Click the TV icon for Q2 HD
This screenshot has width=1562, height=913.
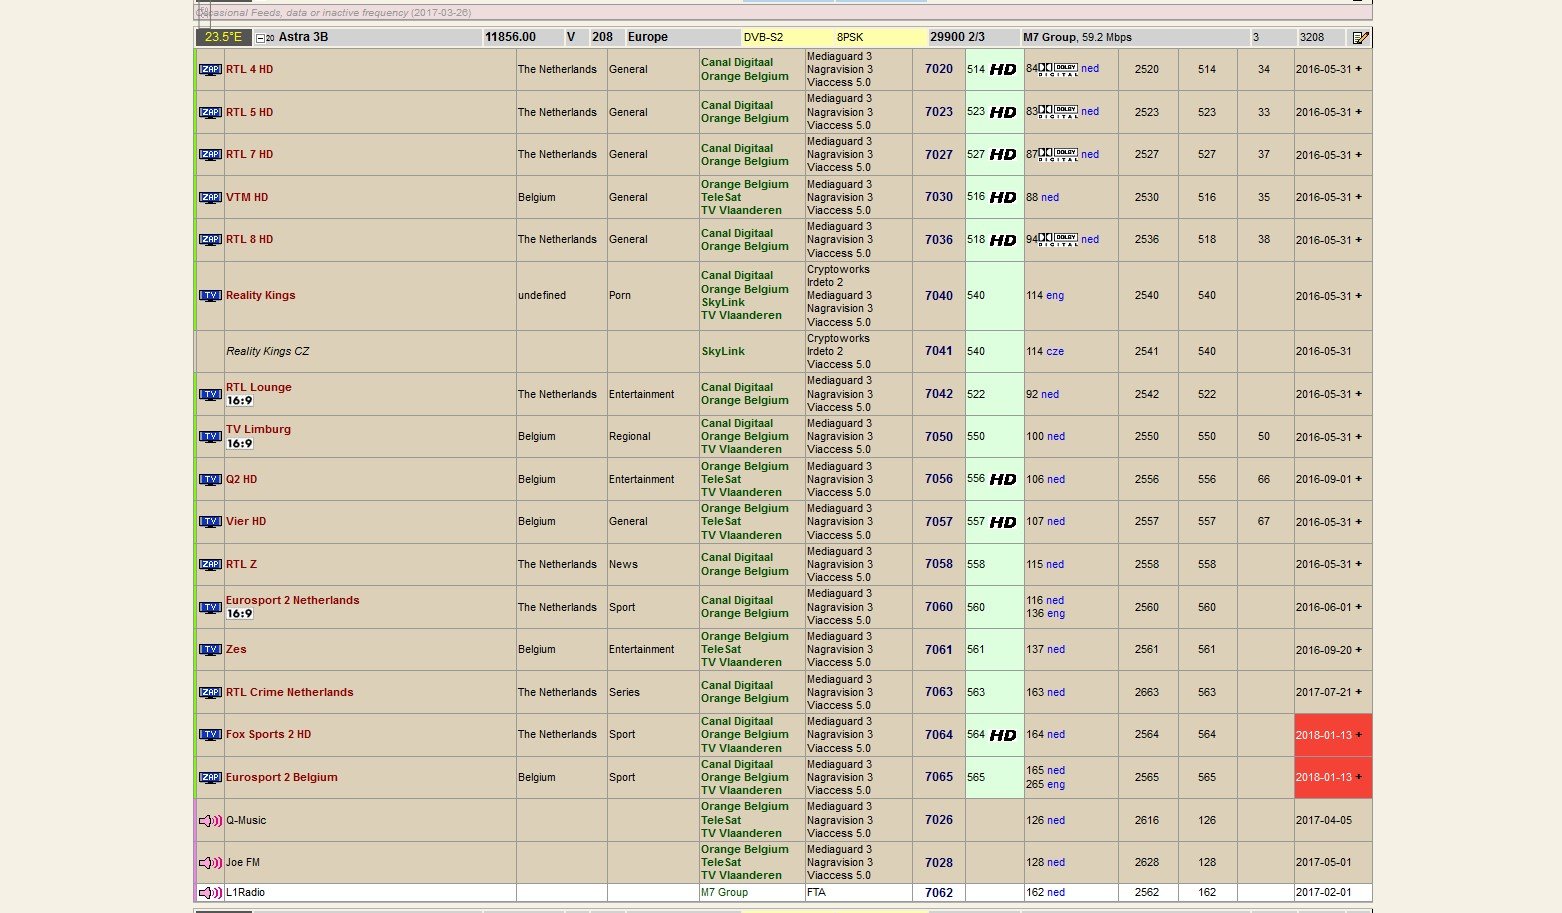[210, 480]
